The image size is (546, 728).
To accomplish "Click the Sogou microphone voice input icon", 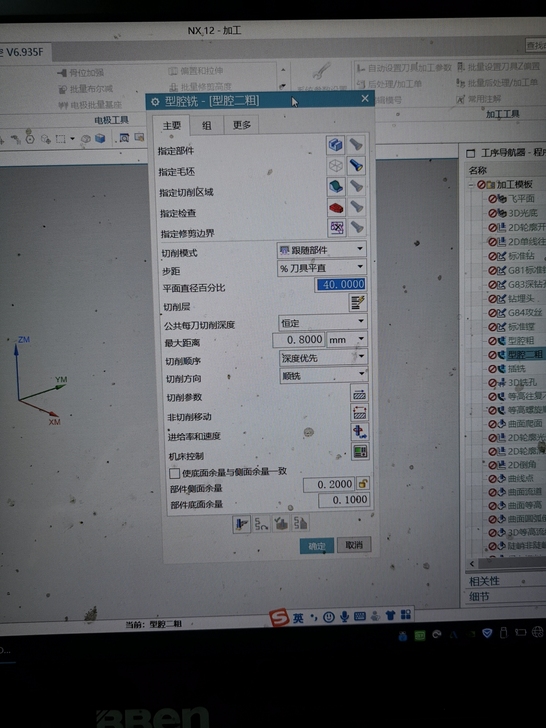I will click(344, 617).
